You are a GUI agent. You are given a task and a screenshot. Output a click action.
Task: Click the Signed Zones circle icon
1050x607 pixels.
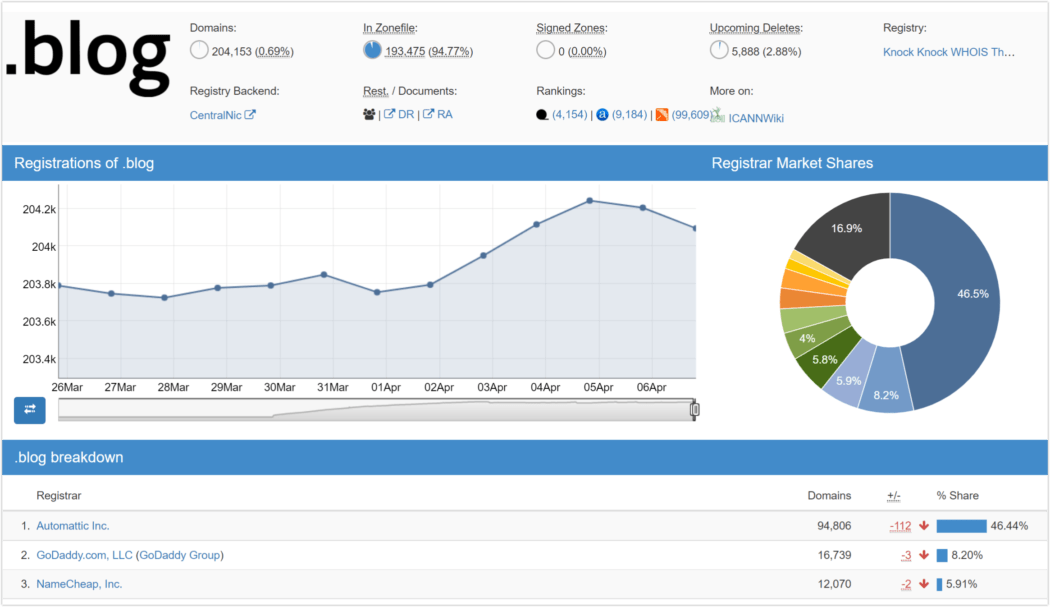(x=546, y=50)
